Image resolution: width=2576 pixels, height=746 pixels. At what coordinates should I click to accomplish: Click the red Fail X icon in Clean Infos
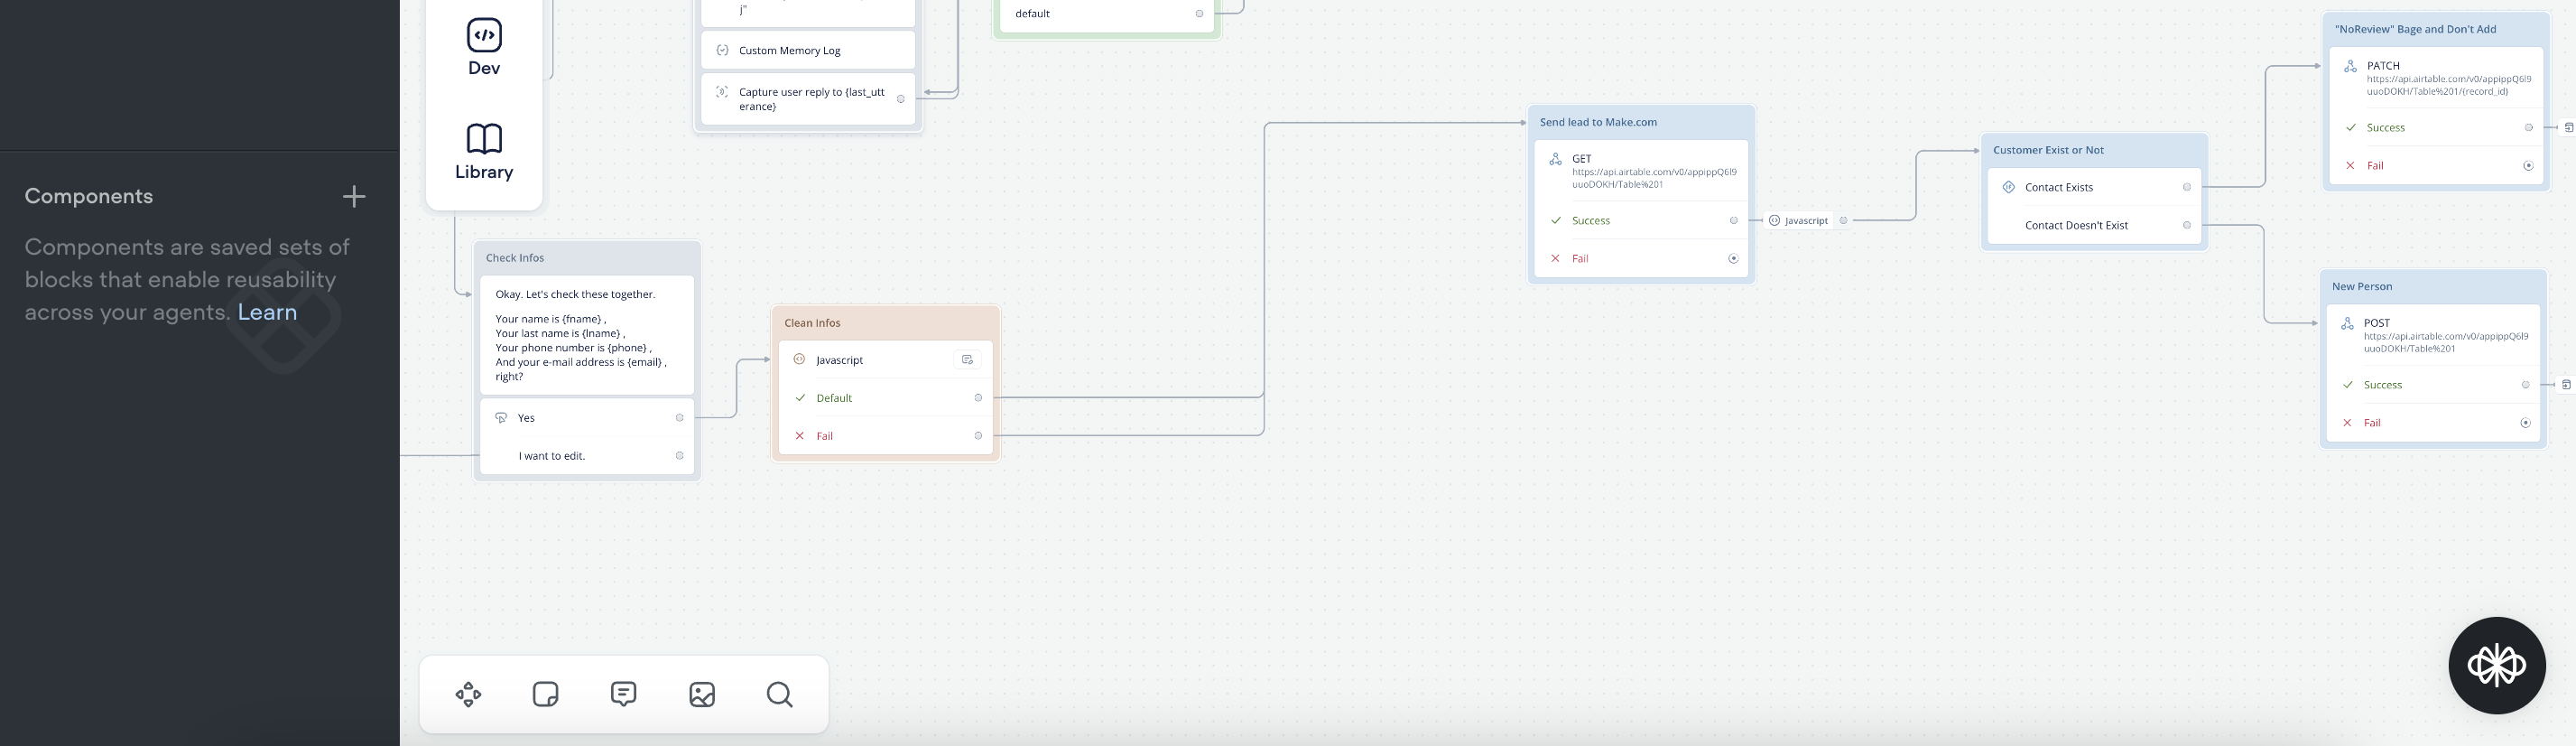click(800, 436)
